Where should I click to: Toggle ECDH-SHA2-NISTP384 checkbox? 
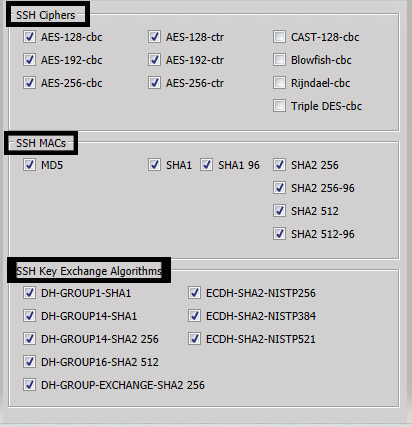click(x=194, y=316)
